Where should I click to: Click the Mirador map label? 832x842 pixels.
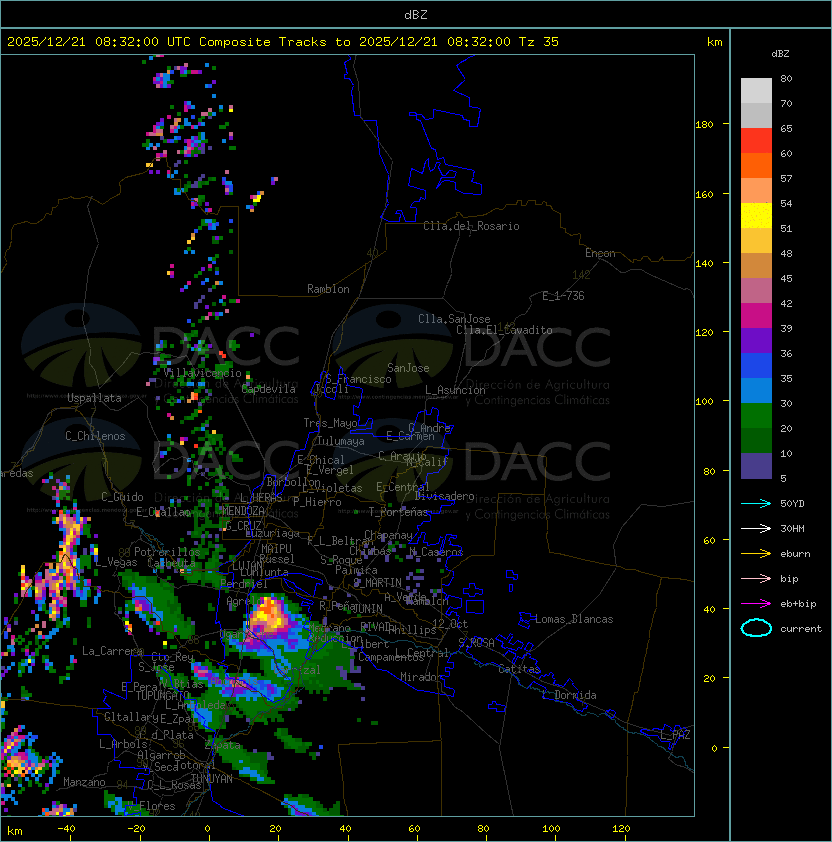421,677
